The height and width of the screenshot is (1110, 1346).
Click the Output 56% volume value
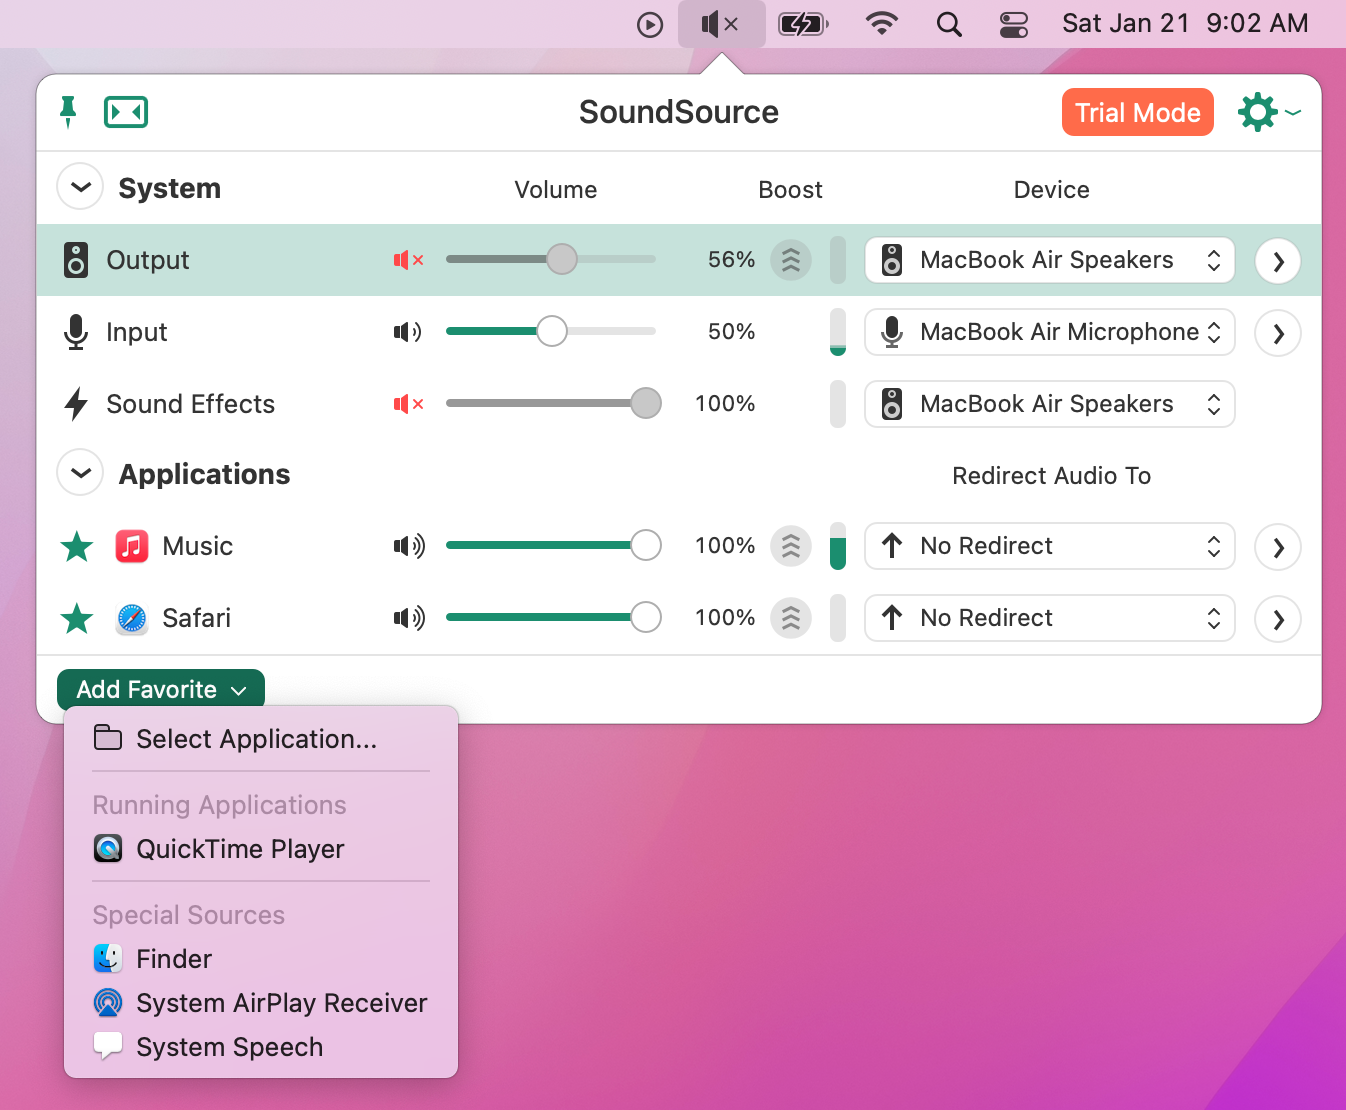(x=731, y=260)
